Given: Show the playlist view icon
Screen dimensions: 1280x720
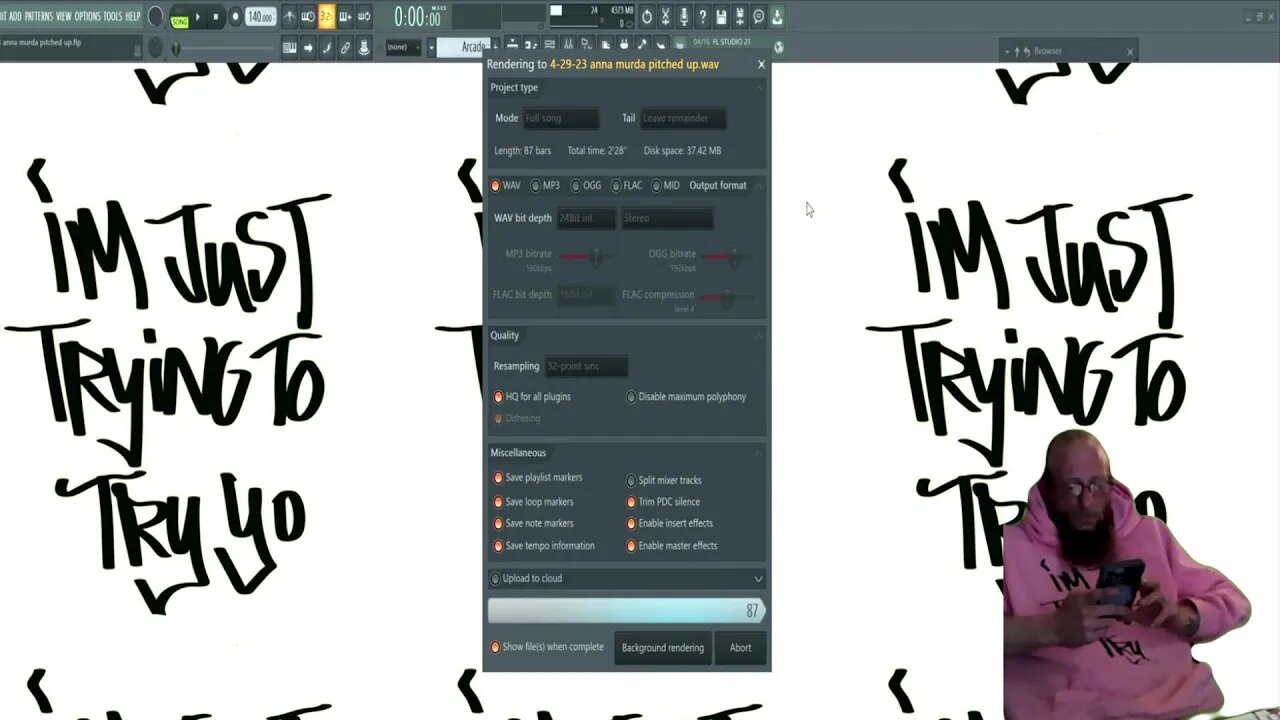Looking at the screenshot, I should point(512,45).
